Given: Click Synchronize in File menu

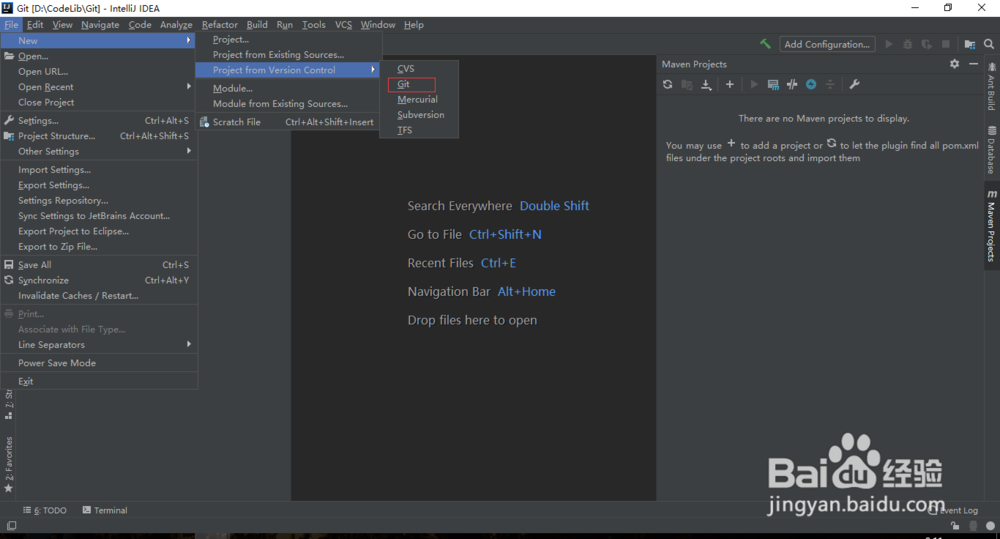Looking at the screenshot, I should point(98,280).
